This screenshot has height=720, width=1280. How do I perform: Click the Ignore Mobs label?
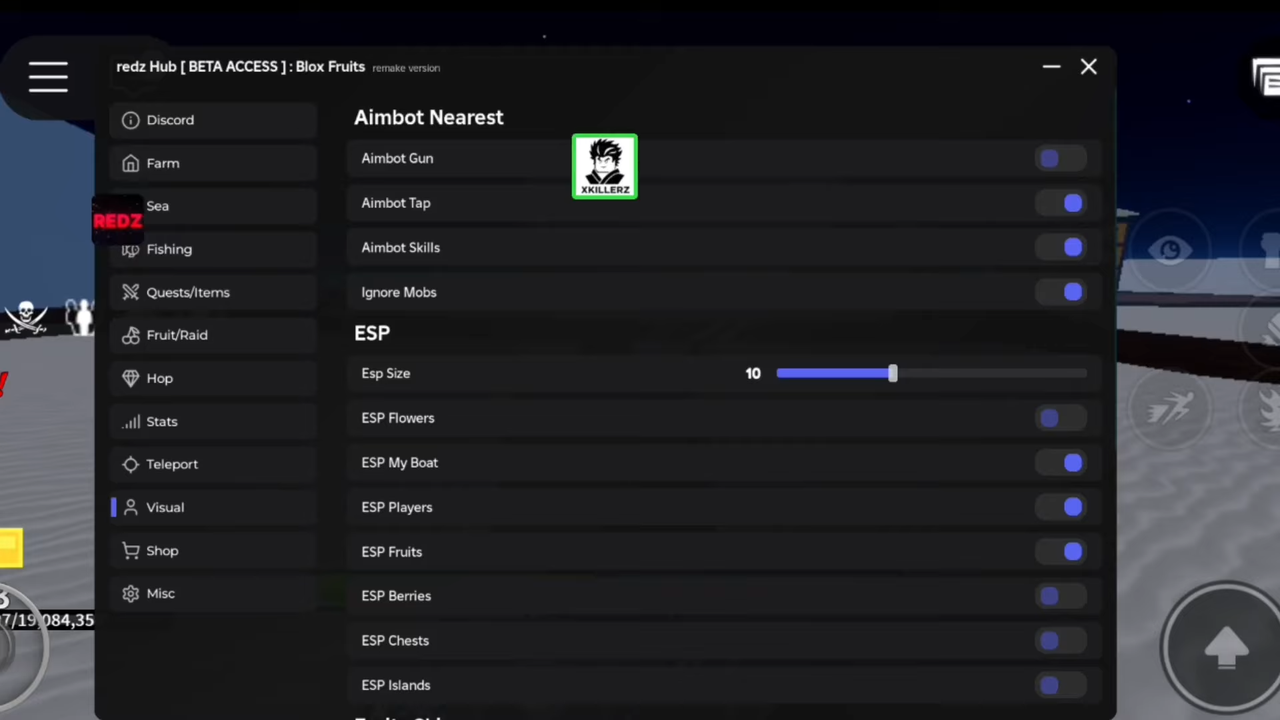pyautogui.click(x=398, y=292)
